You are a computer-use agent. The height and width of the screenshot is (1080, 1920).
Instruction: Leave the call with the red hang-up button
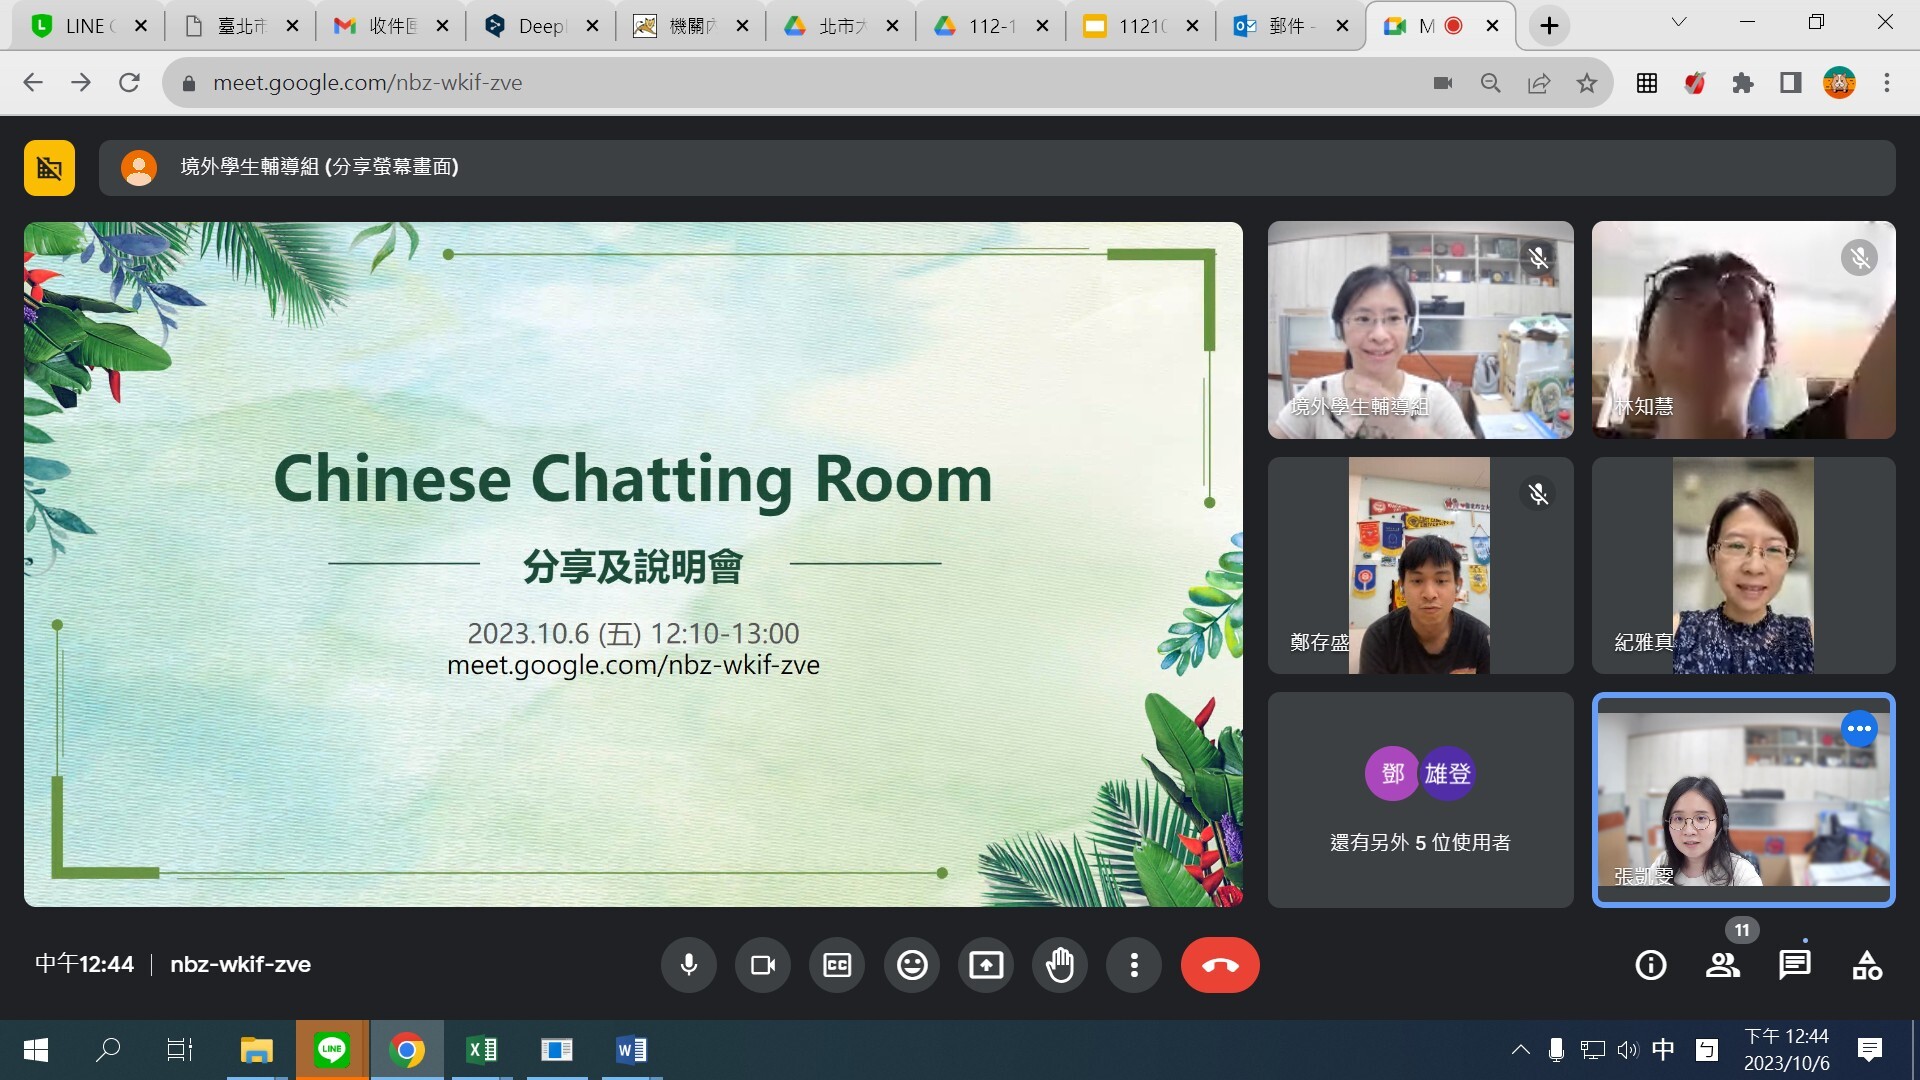[1220, 965]
